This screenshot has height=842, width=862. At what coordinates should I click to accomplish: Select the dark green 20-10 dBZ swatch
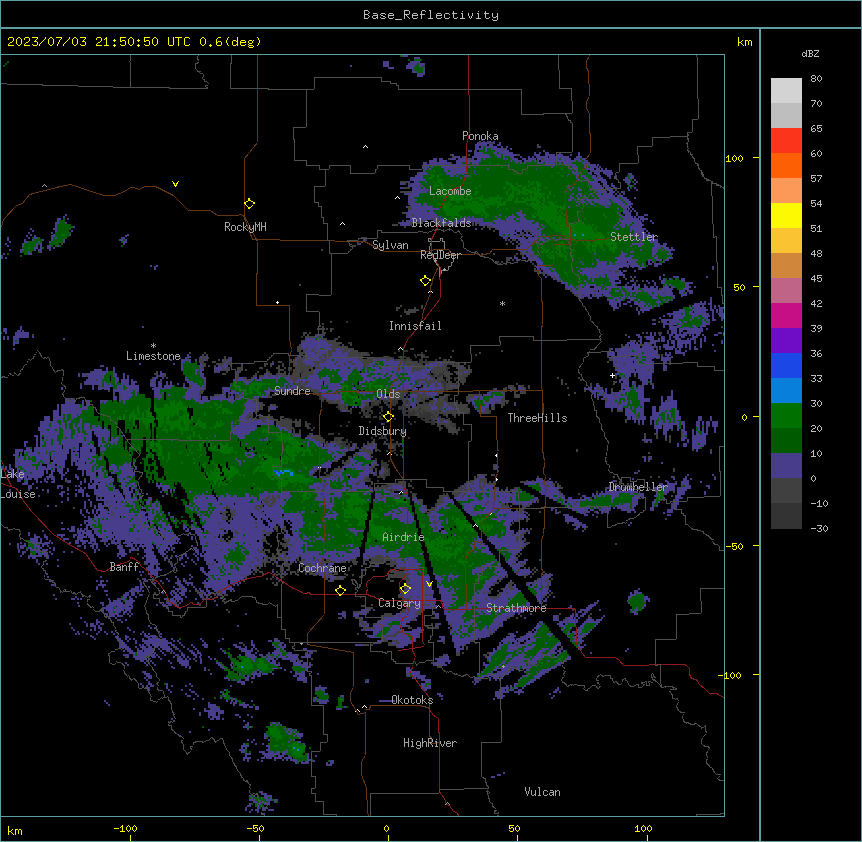(786, 441)
